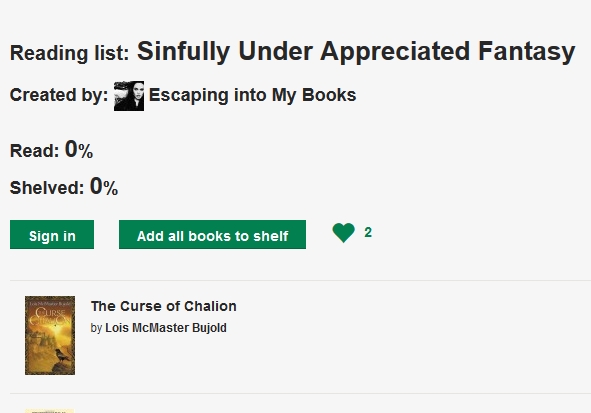The width and height of the screenshot is (591, 413).
Task: Click the 0 value next to Read
Action: click(71, 149)
